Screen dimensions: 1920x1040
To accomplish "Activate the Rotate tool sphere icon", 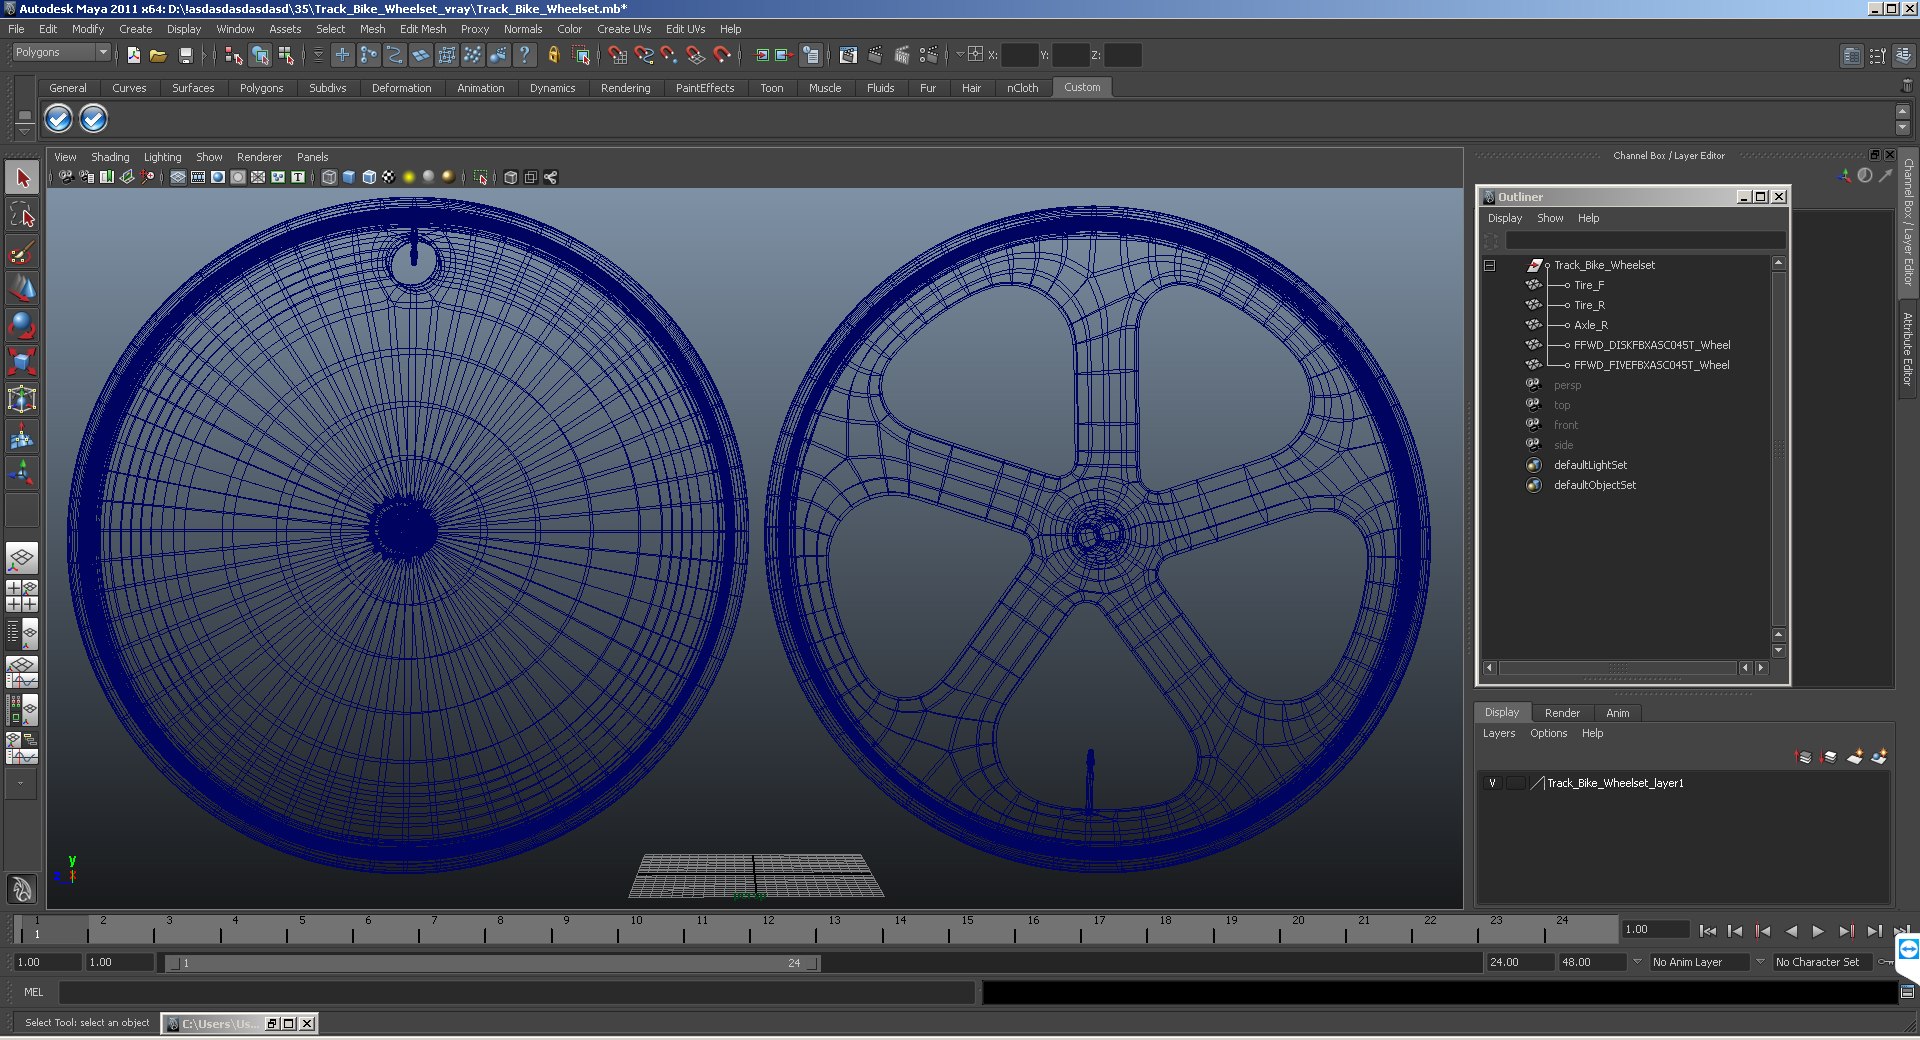I will (22, 326).
